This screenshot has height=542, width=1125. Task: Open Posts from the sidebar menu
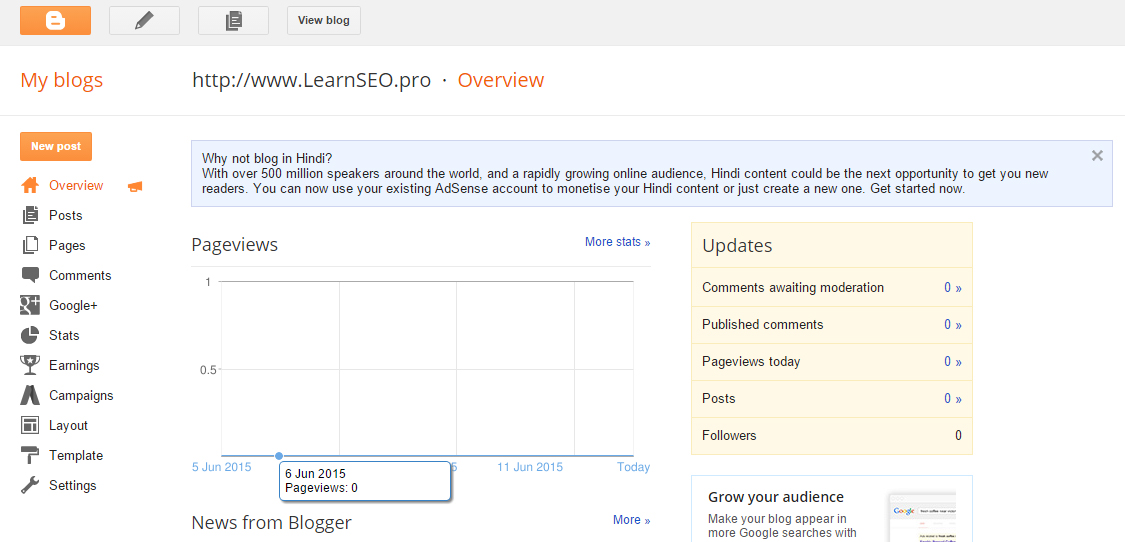coord(65,215)
